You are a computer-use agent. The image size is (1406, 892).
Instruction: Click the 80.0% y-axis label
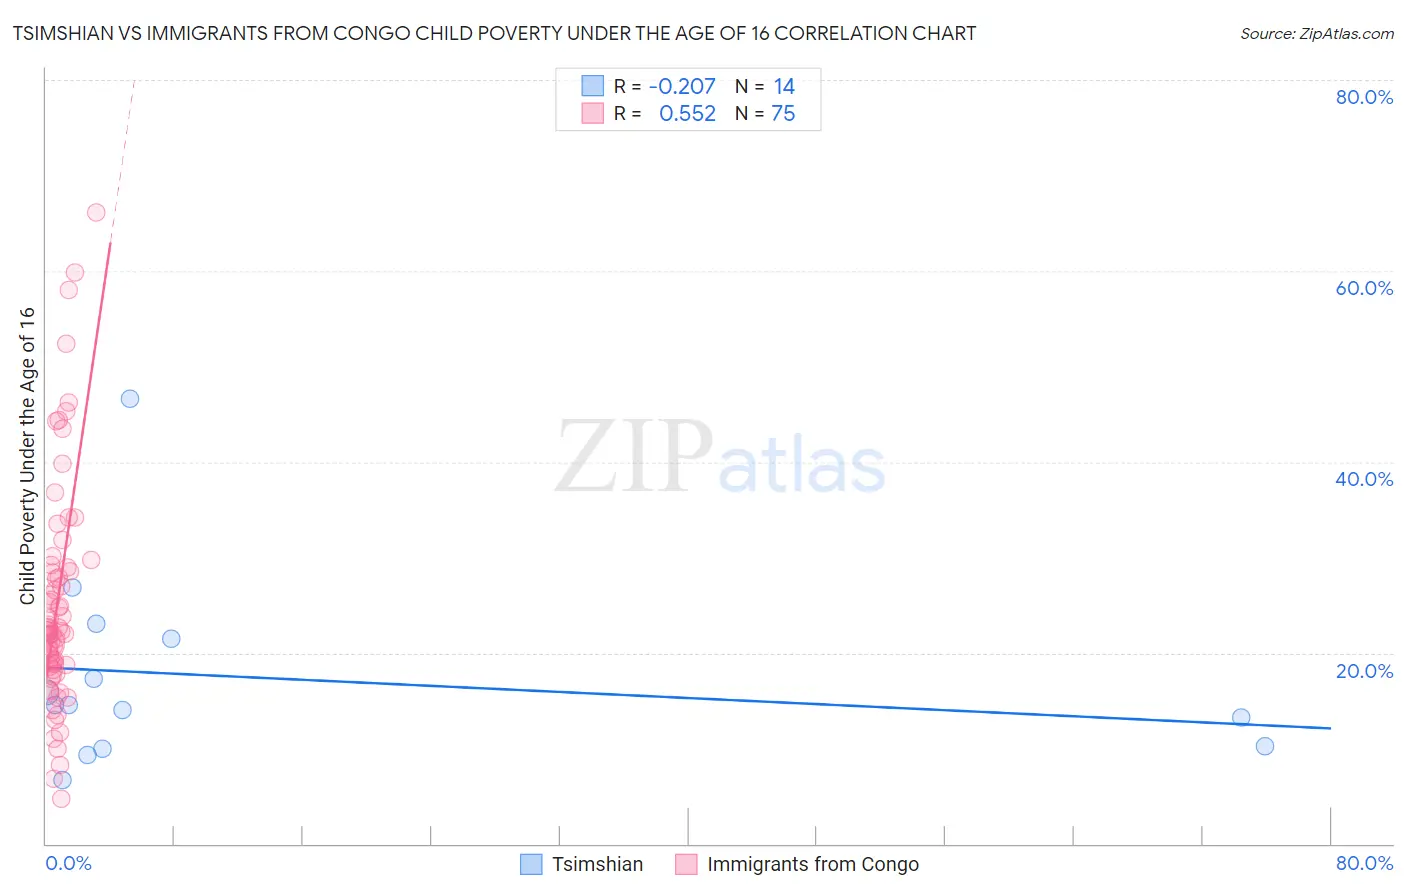[x=1364, y=97]
